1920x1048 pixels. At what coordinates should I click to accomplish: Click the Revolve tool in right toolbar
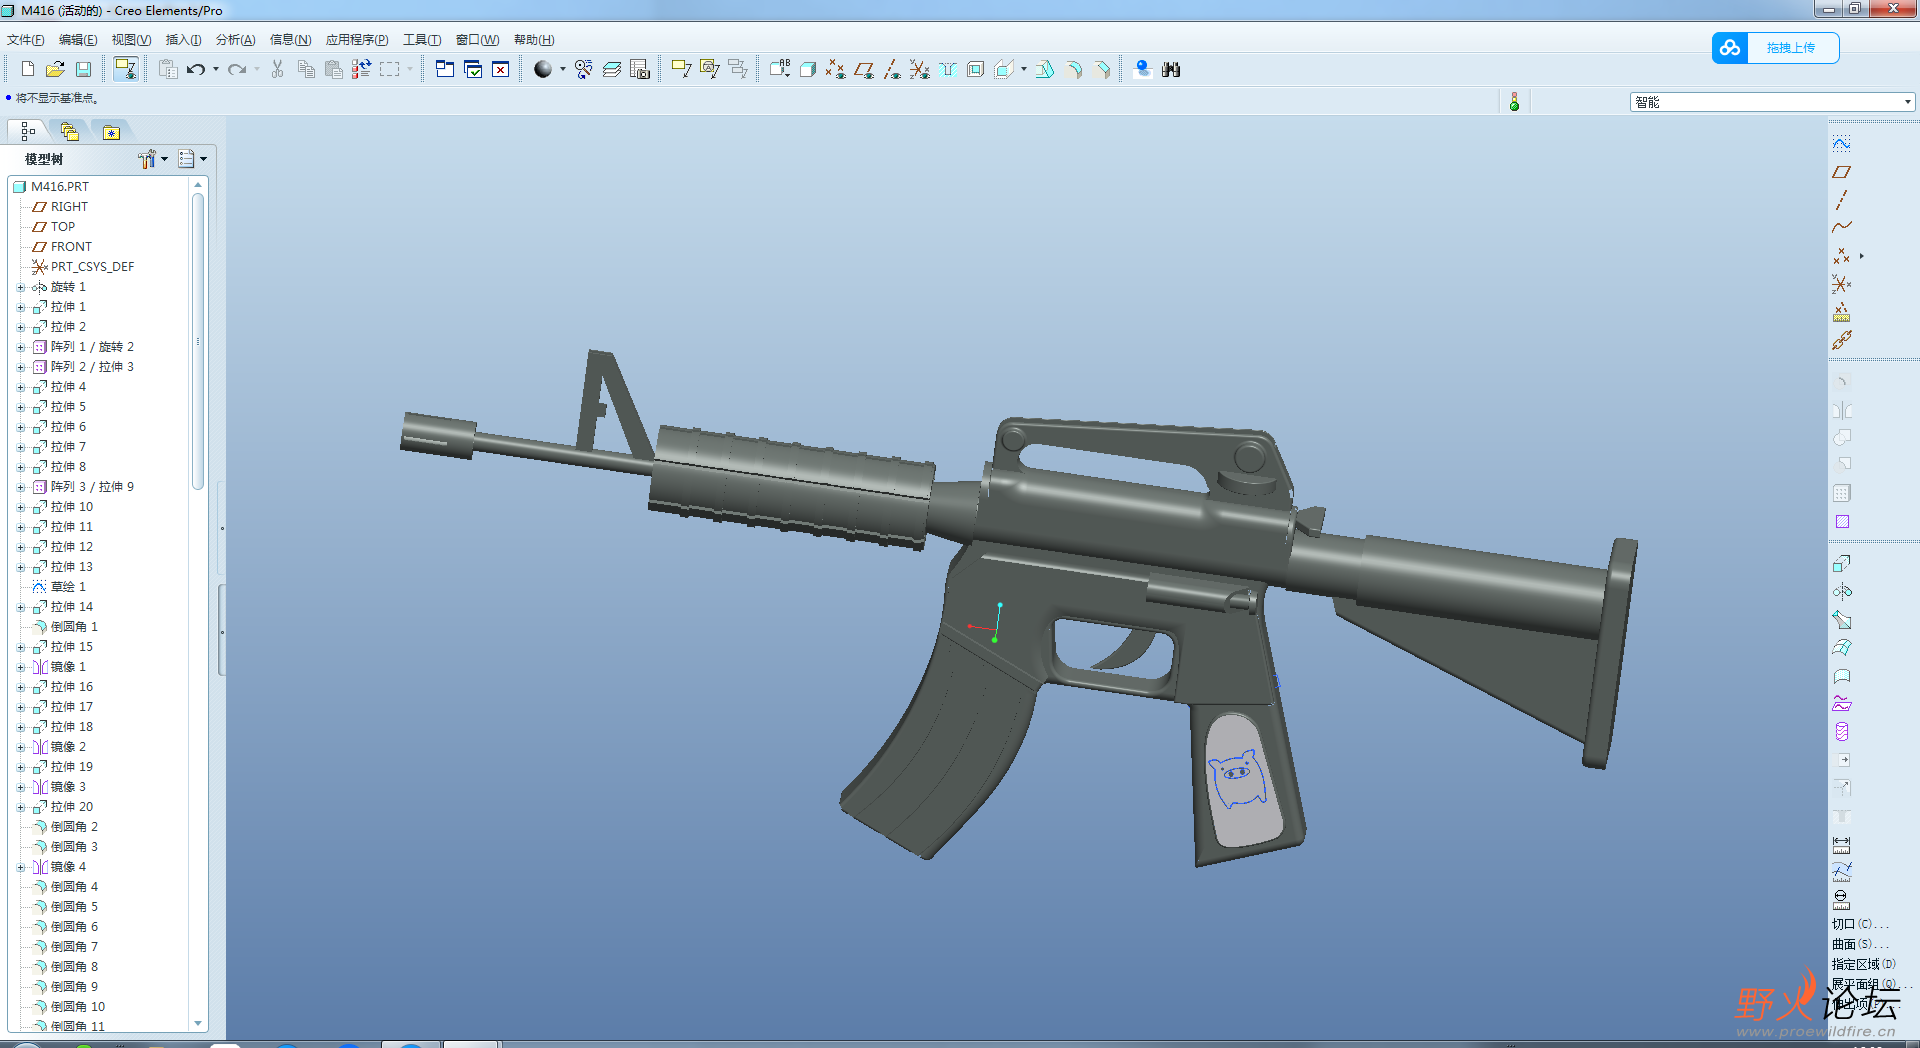pos(1841,591)
